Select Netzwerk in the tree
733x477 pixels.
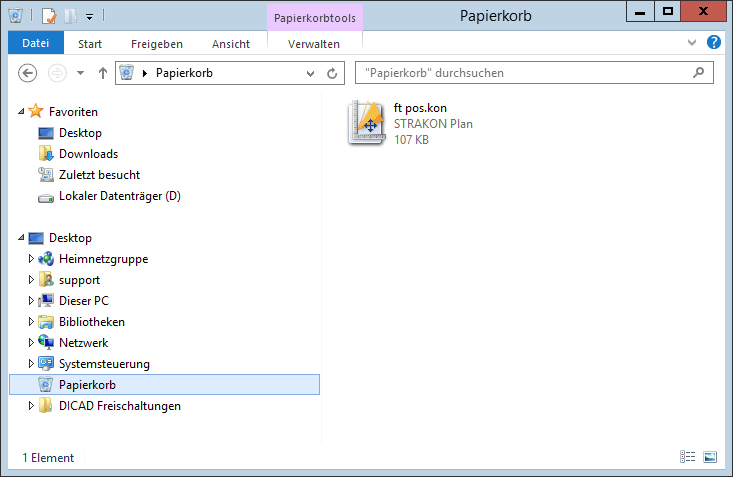pyautogui.click(x=83, y=343)
